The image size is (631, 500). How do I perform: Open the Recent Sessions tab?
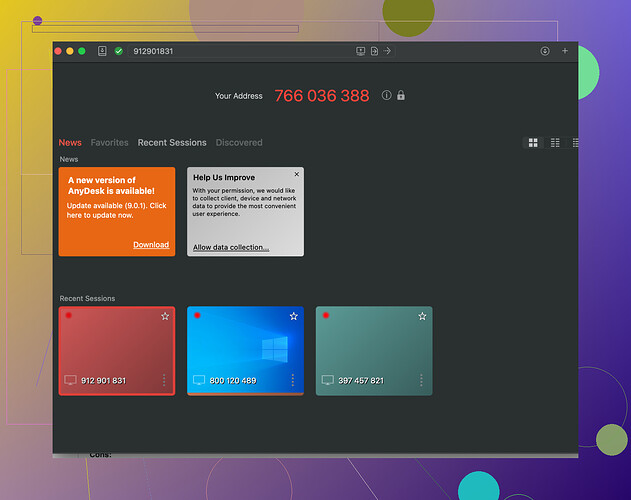[x=172, y=143]
